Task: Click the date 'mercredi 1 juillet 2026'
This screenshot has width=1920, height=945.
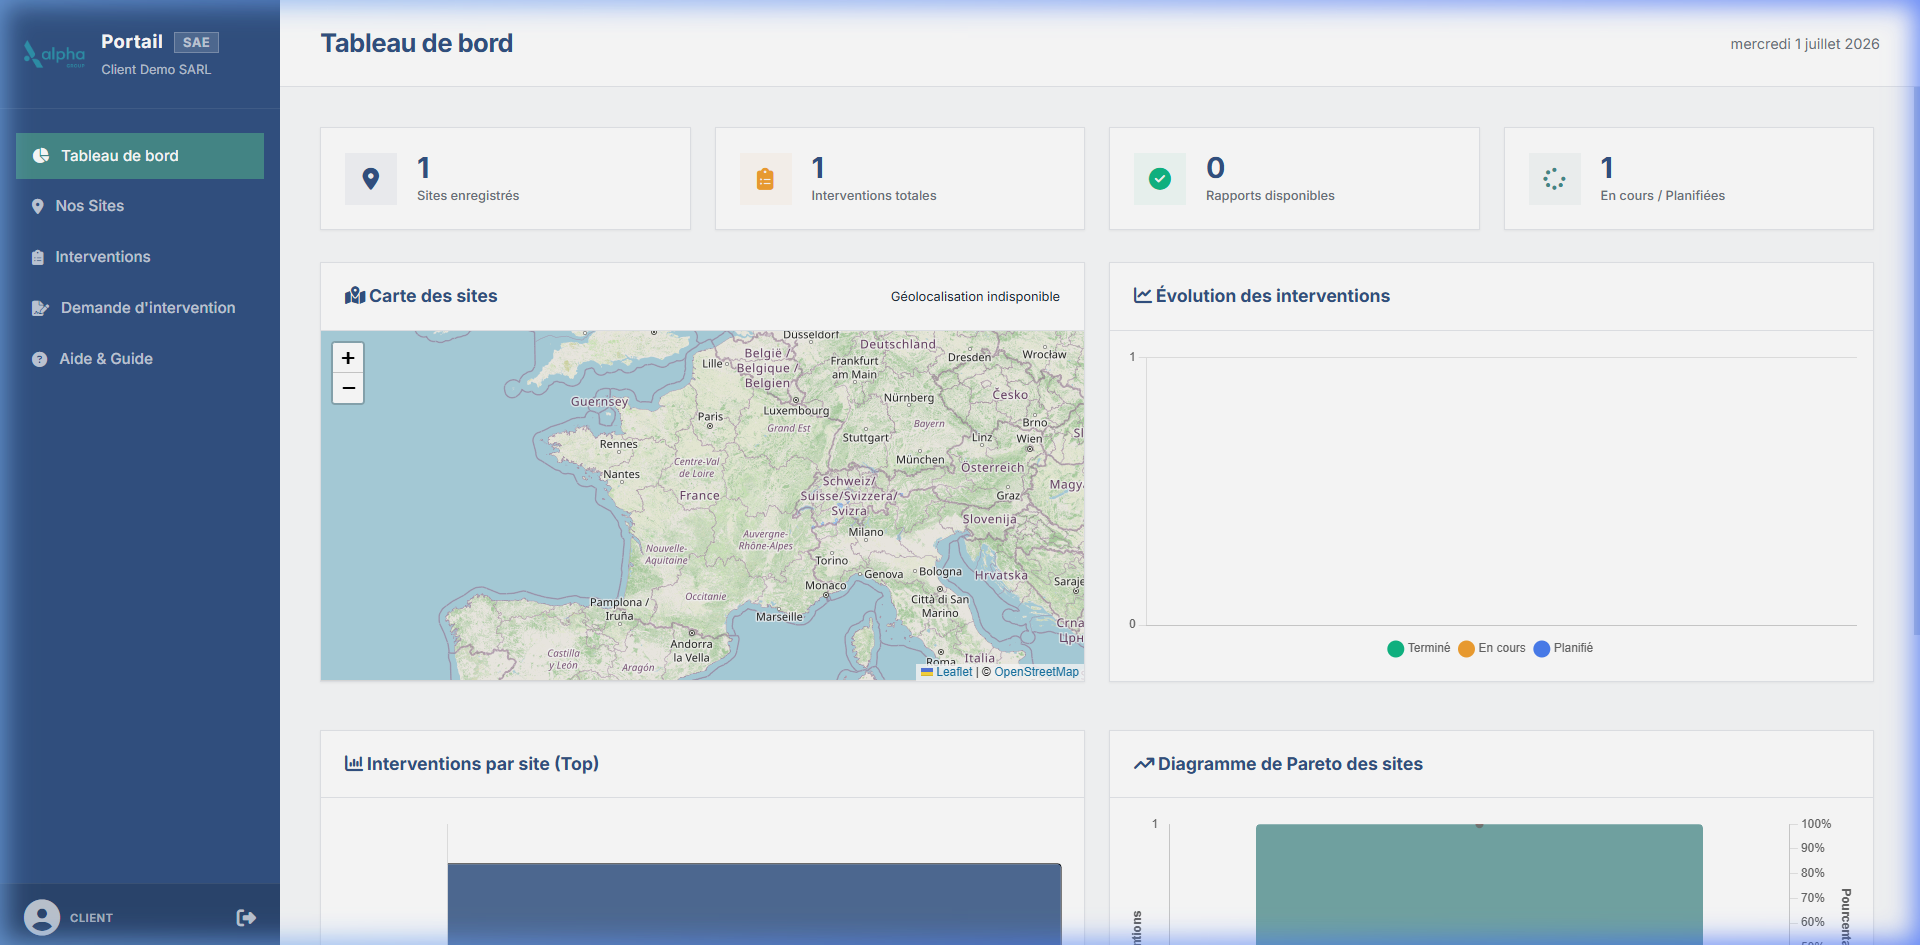Action: click(x=1805, y=44)
